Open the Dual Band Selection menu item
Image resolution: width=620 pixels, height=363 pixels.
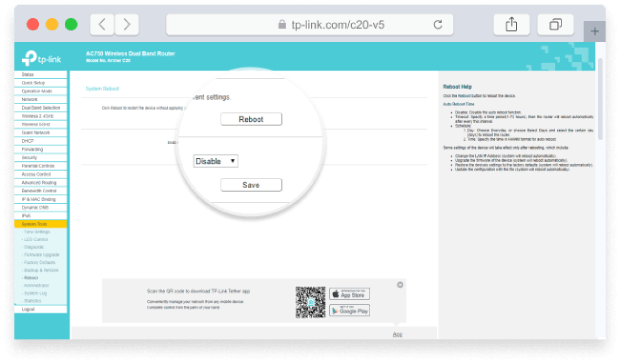tap(41, 108)
